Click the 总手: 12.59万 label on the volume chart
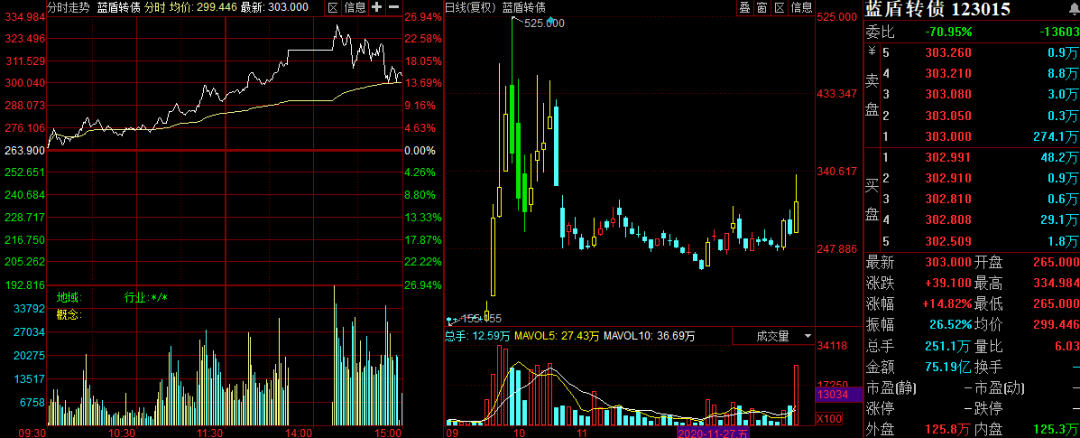Image resolution: width=1080 pixels, height=438 pixels. pos(477,336)
